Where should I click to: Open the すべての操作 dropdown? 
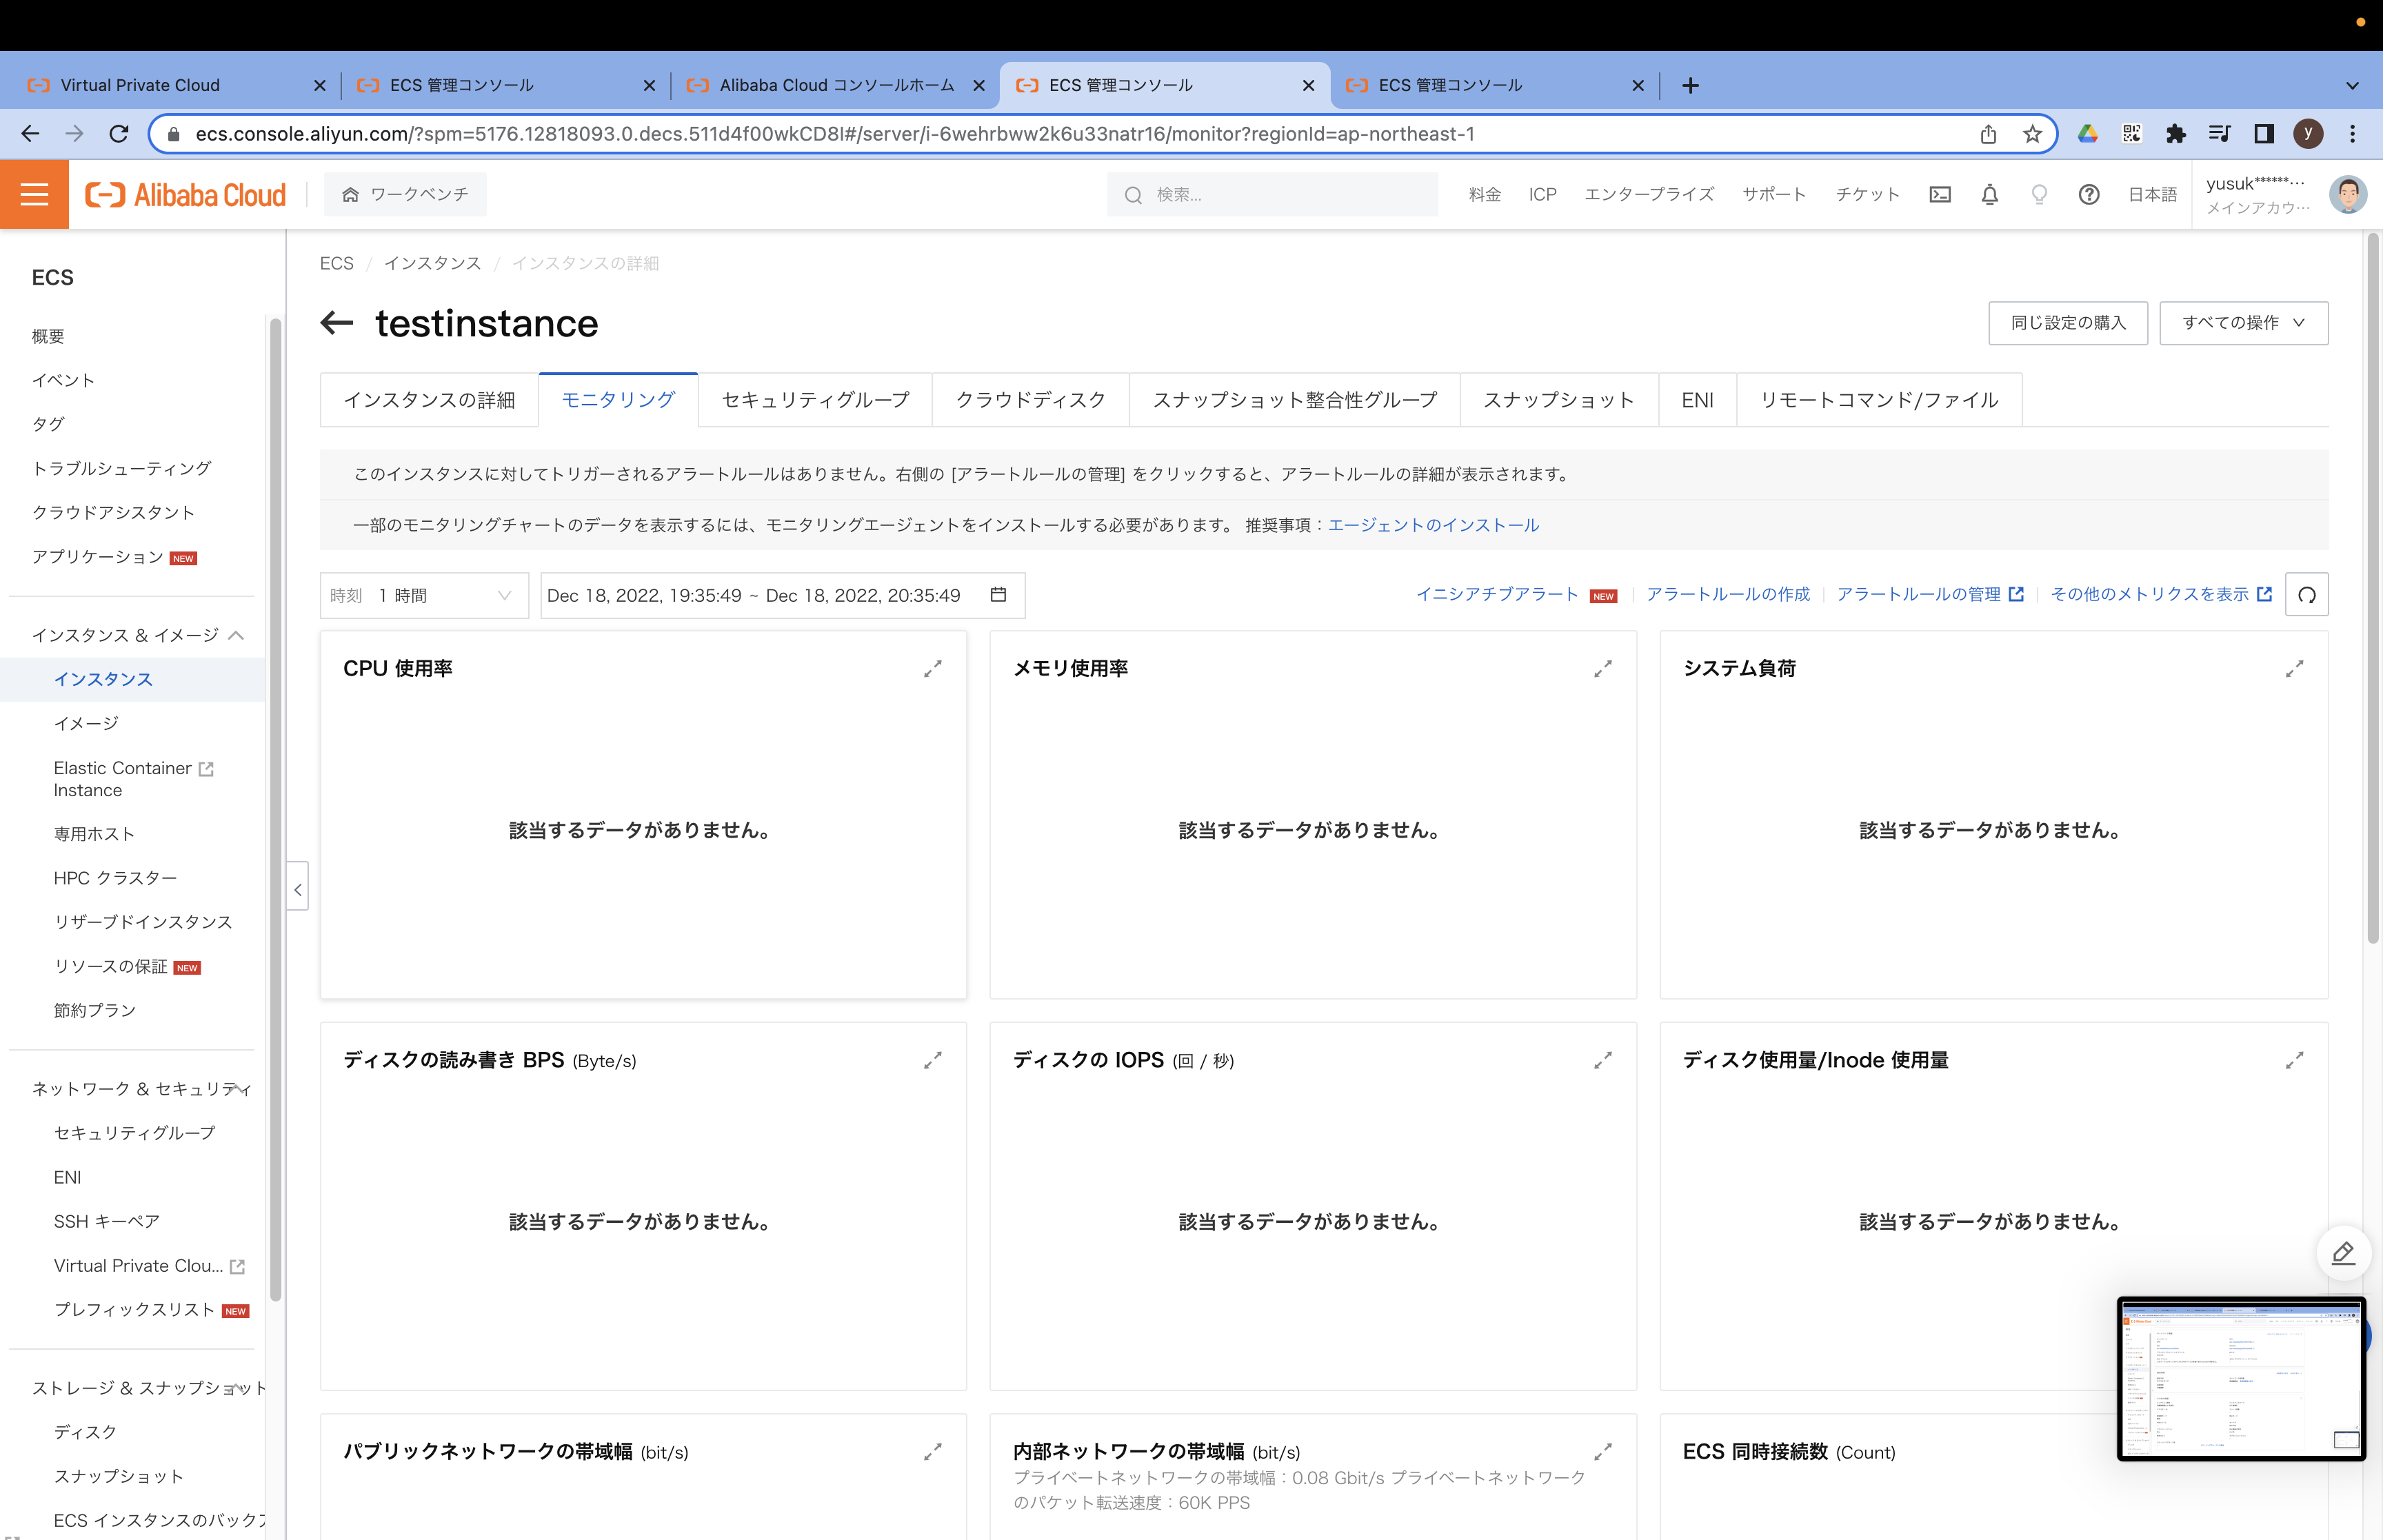pyautogui.click(x=2242, y=322)
